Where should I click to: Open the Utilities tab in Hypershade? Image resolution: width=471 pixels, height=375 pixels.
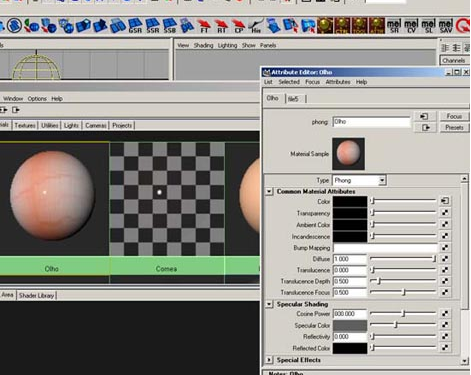(x=50, y=125)
